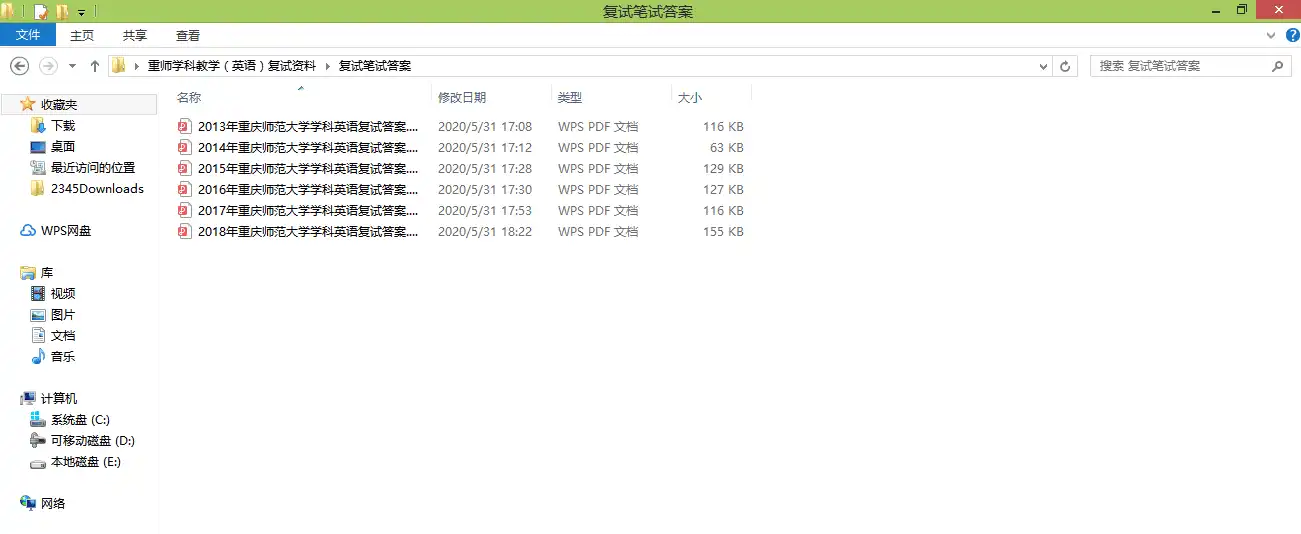The image size is (1301, 534).
Task: Select file name 2014年重庆师范大学学科英语复试答案
Action: 308,148
